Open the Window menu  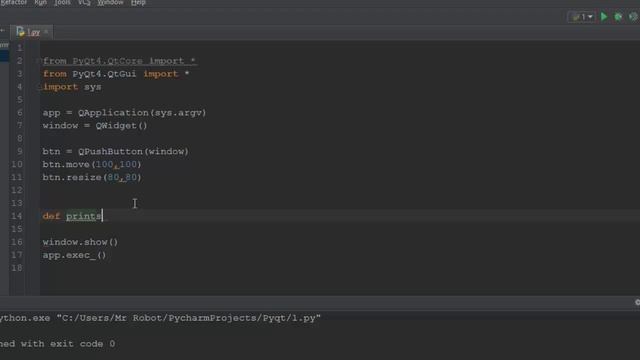[110, 2]
